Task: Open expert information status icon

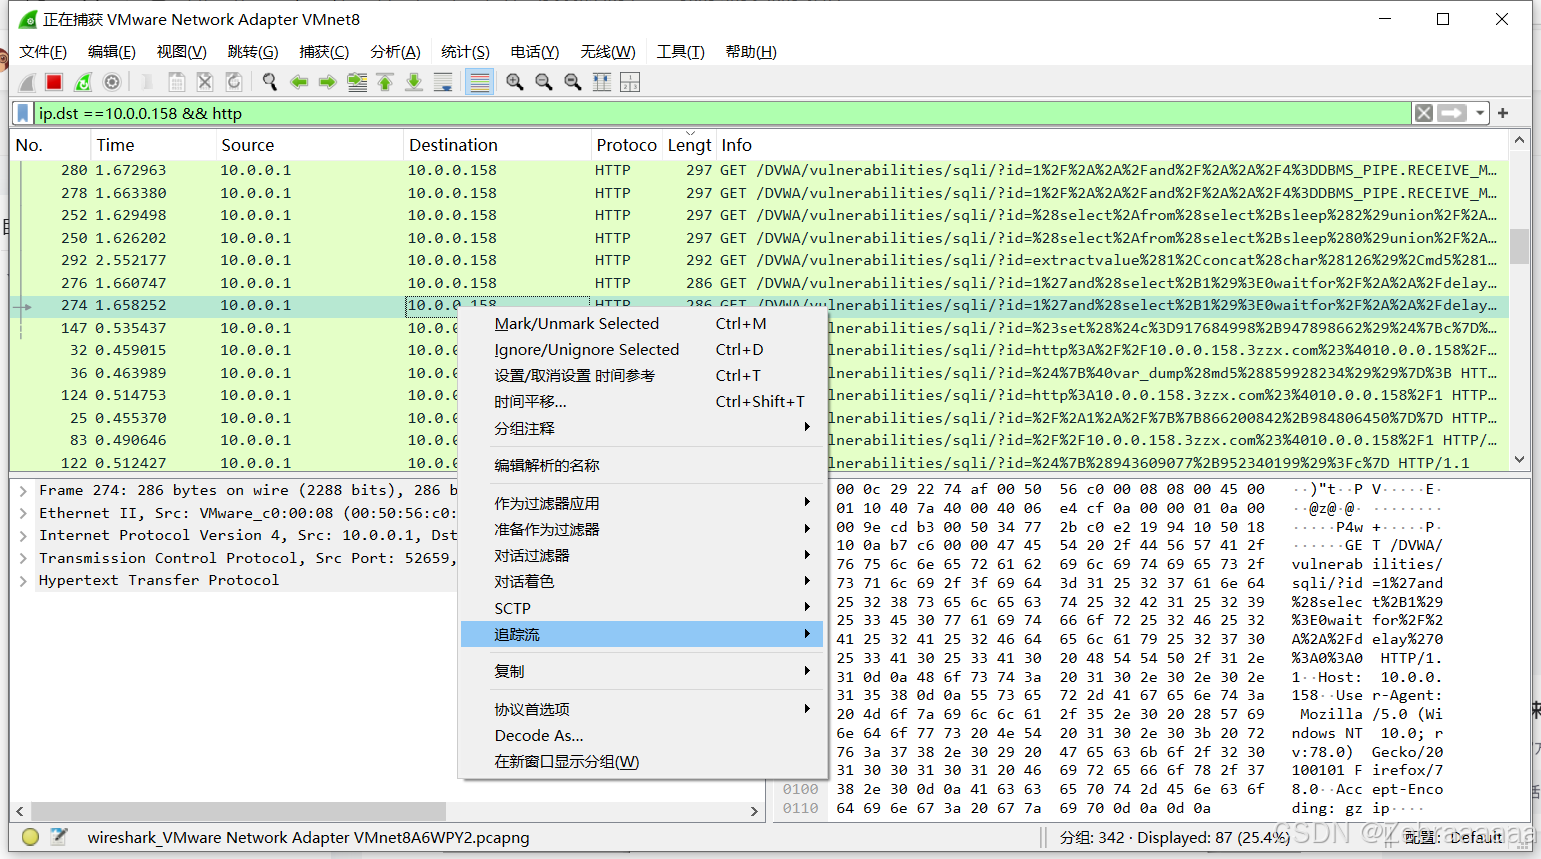Action: click(30, 837)
